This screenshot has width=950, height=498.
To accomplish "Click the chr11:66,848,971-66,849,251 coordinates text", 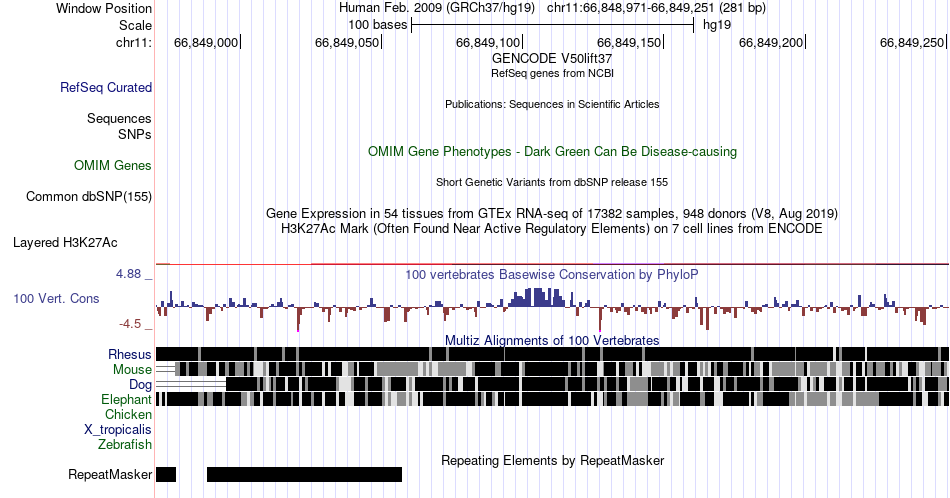I will coord(656,8).
